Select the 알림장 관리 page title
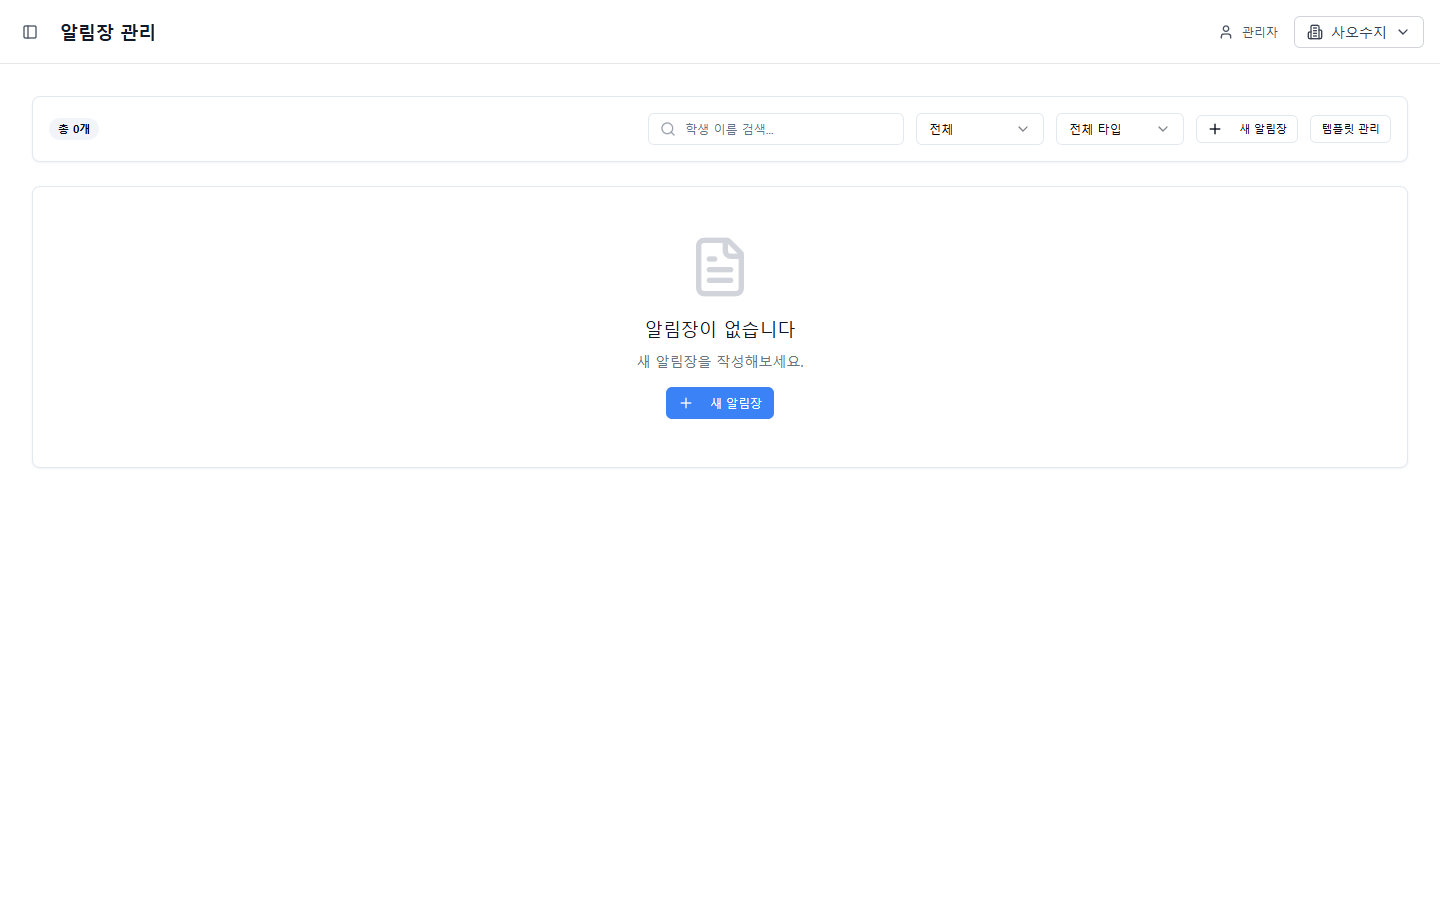The image size is (1440, 900). coord(108,31)
